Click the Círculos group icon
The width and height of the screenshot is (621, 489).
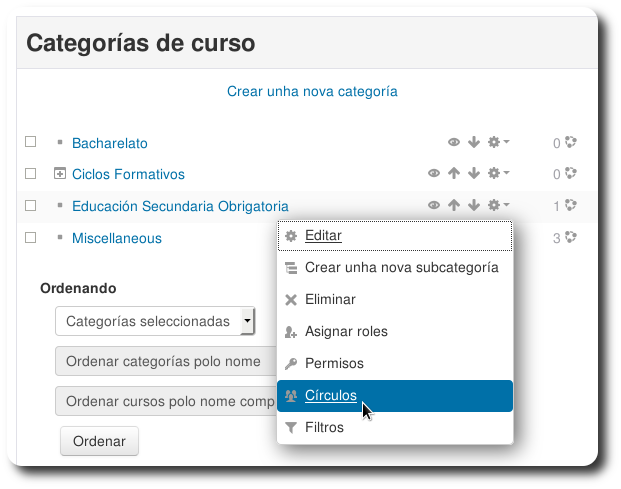coord(291,396)
